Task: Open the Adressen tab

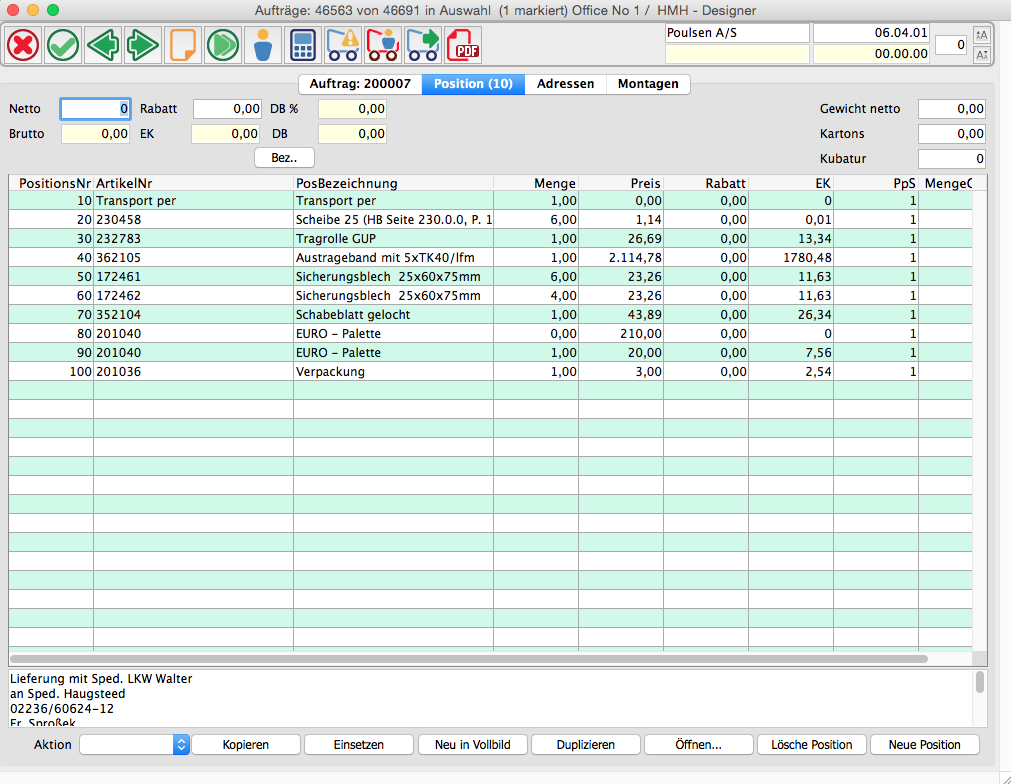Action: point(565,84)
